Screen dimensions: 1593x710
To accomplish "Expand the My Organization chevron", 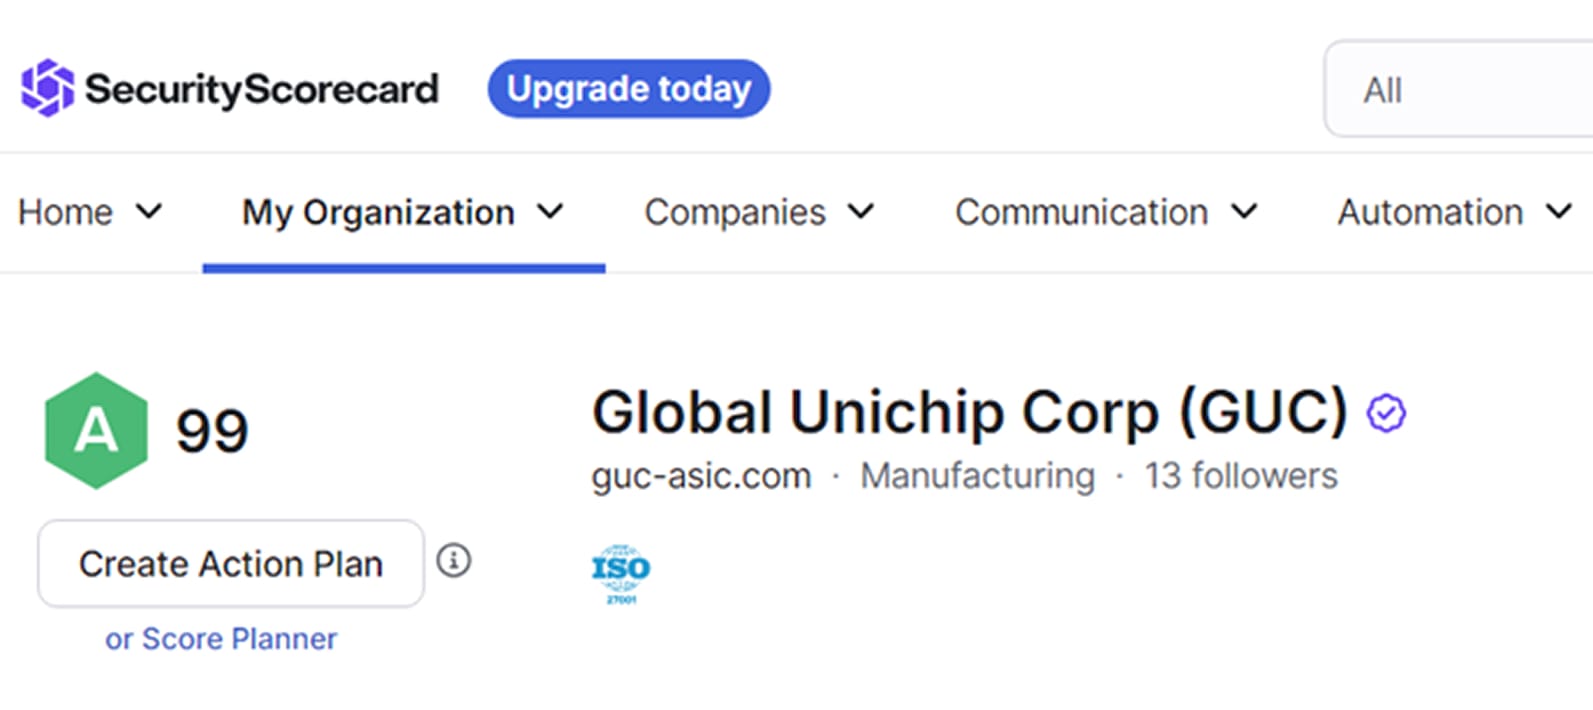I will pyautogui.click(x=550, y=212).
